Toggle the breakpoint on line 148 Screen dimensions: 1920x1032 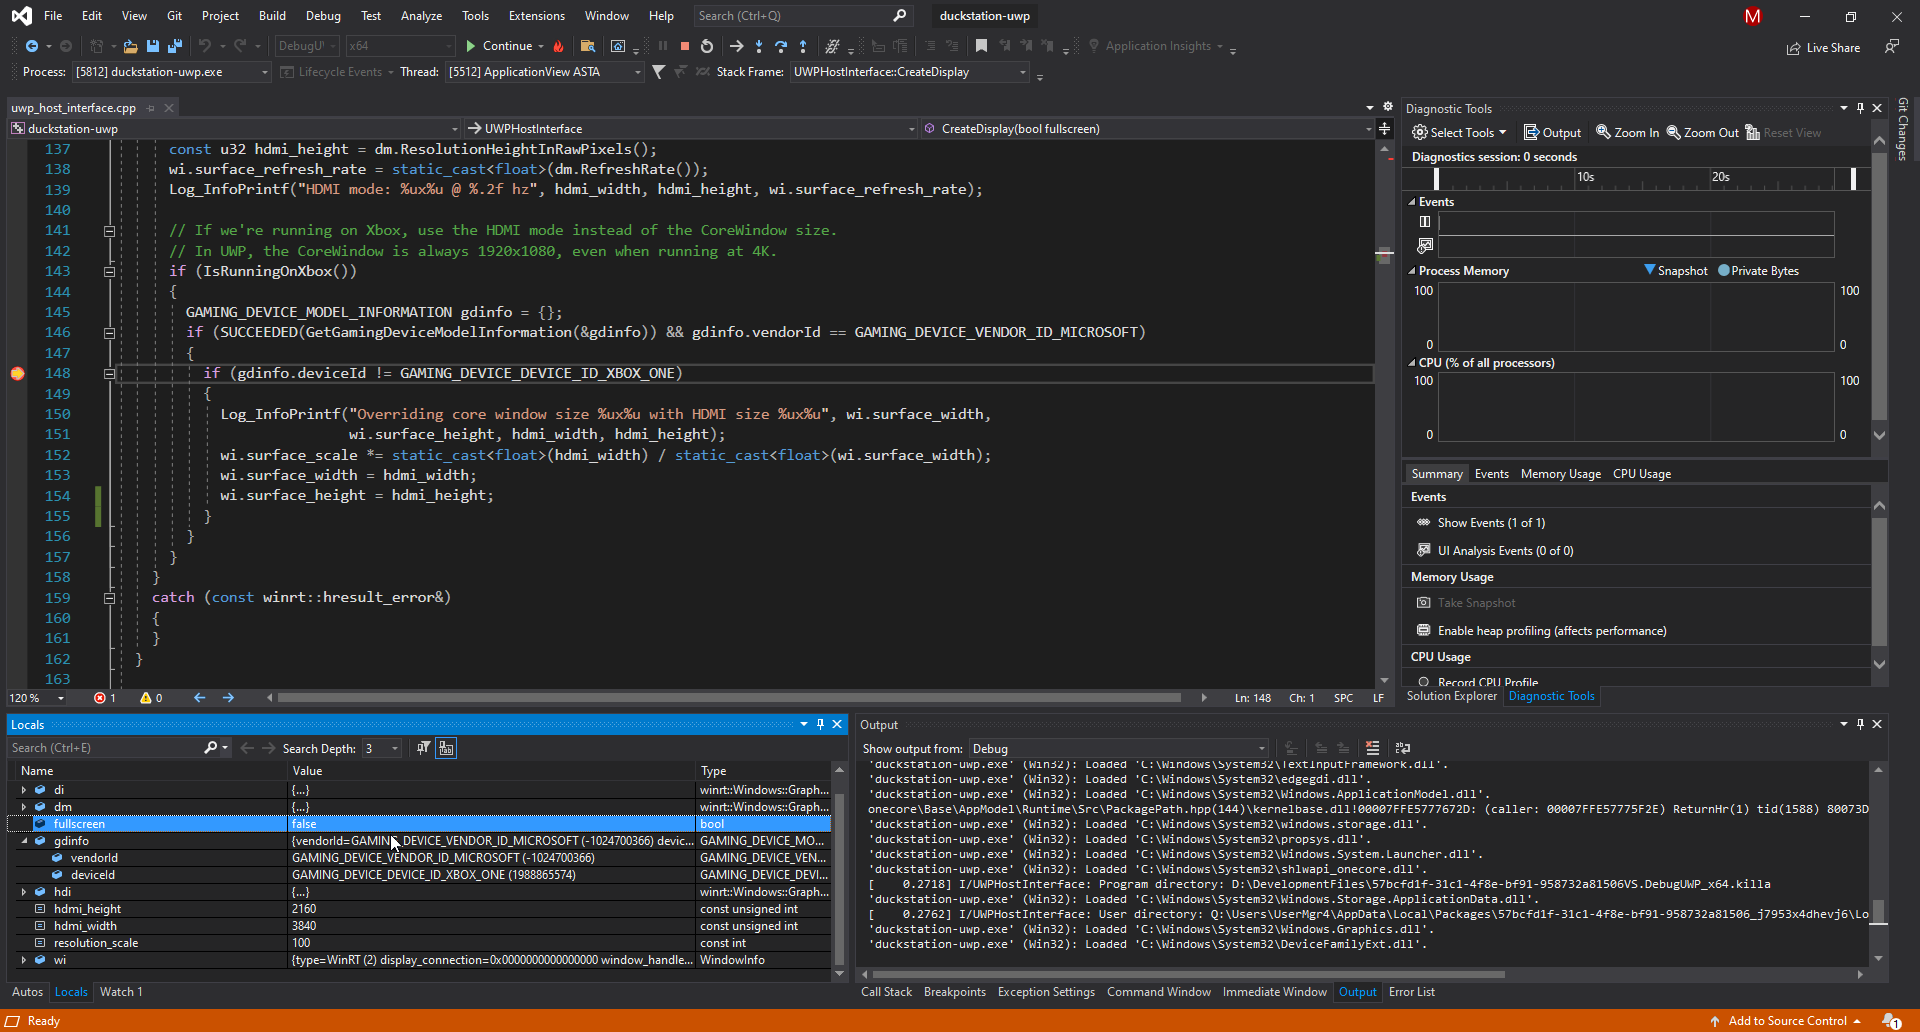pos(17,374)
